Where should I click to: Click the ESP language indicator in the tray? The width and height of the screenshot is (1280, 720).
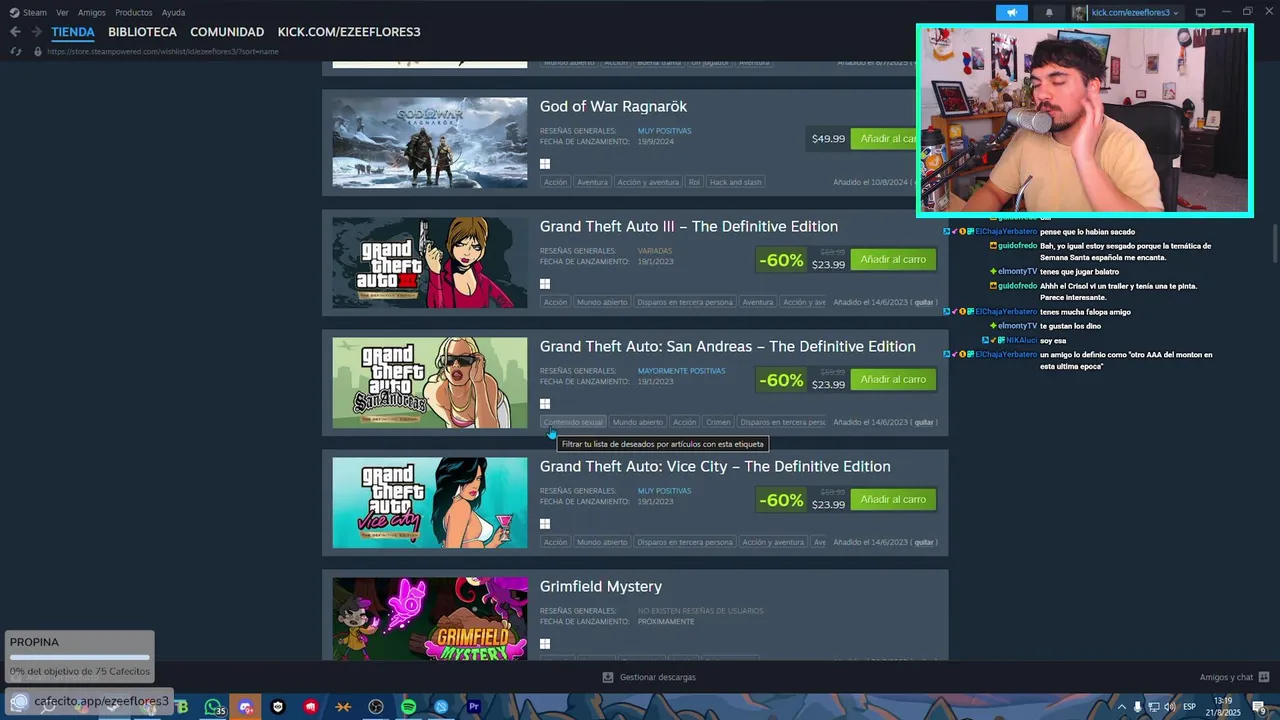[1190, 707]
